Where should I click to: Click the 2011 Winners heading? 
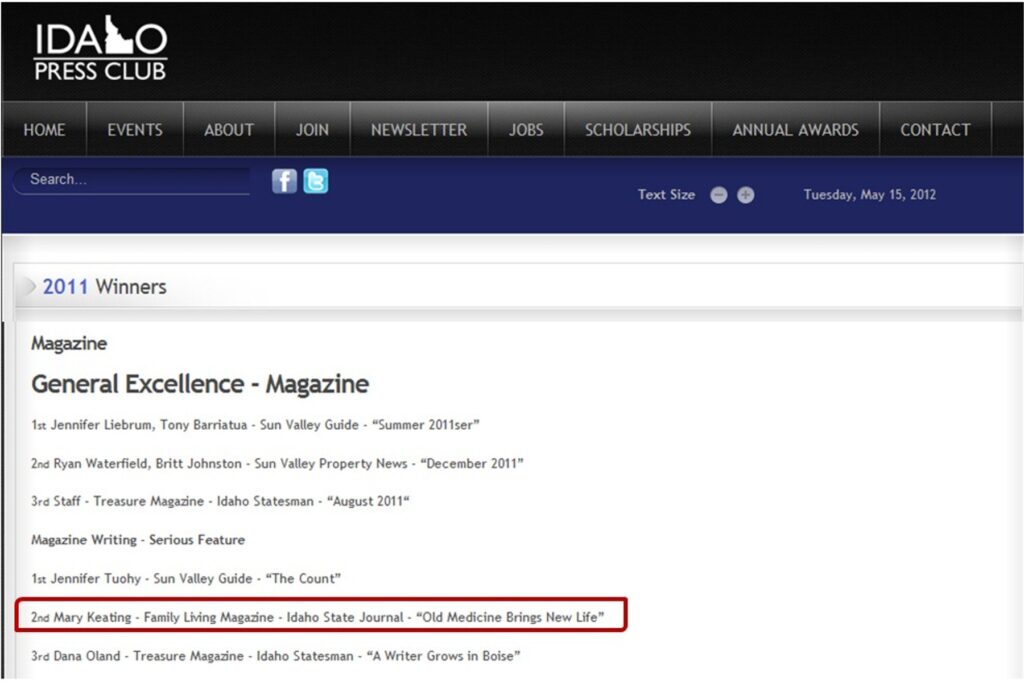[x=104, y=287]
